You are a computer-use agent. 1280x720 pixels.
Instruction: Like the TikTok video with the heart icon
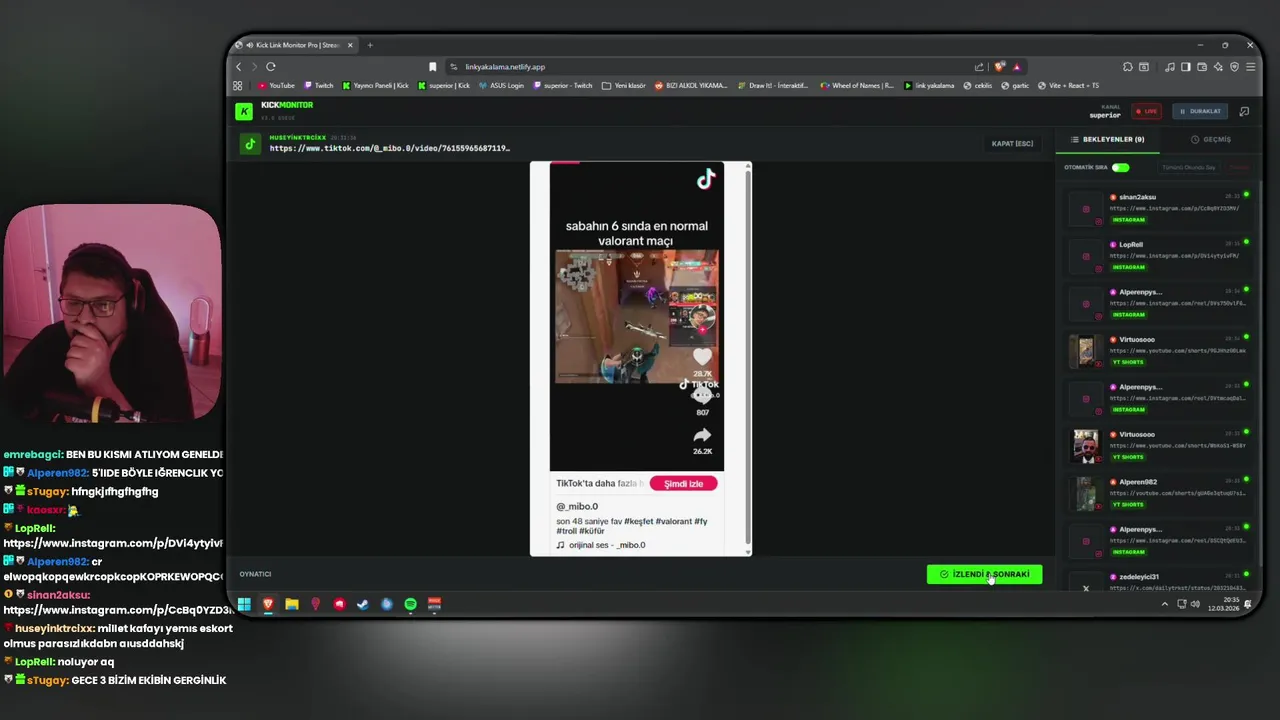click(702, 357)
